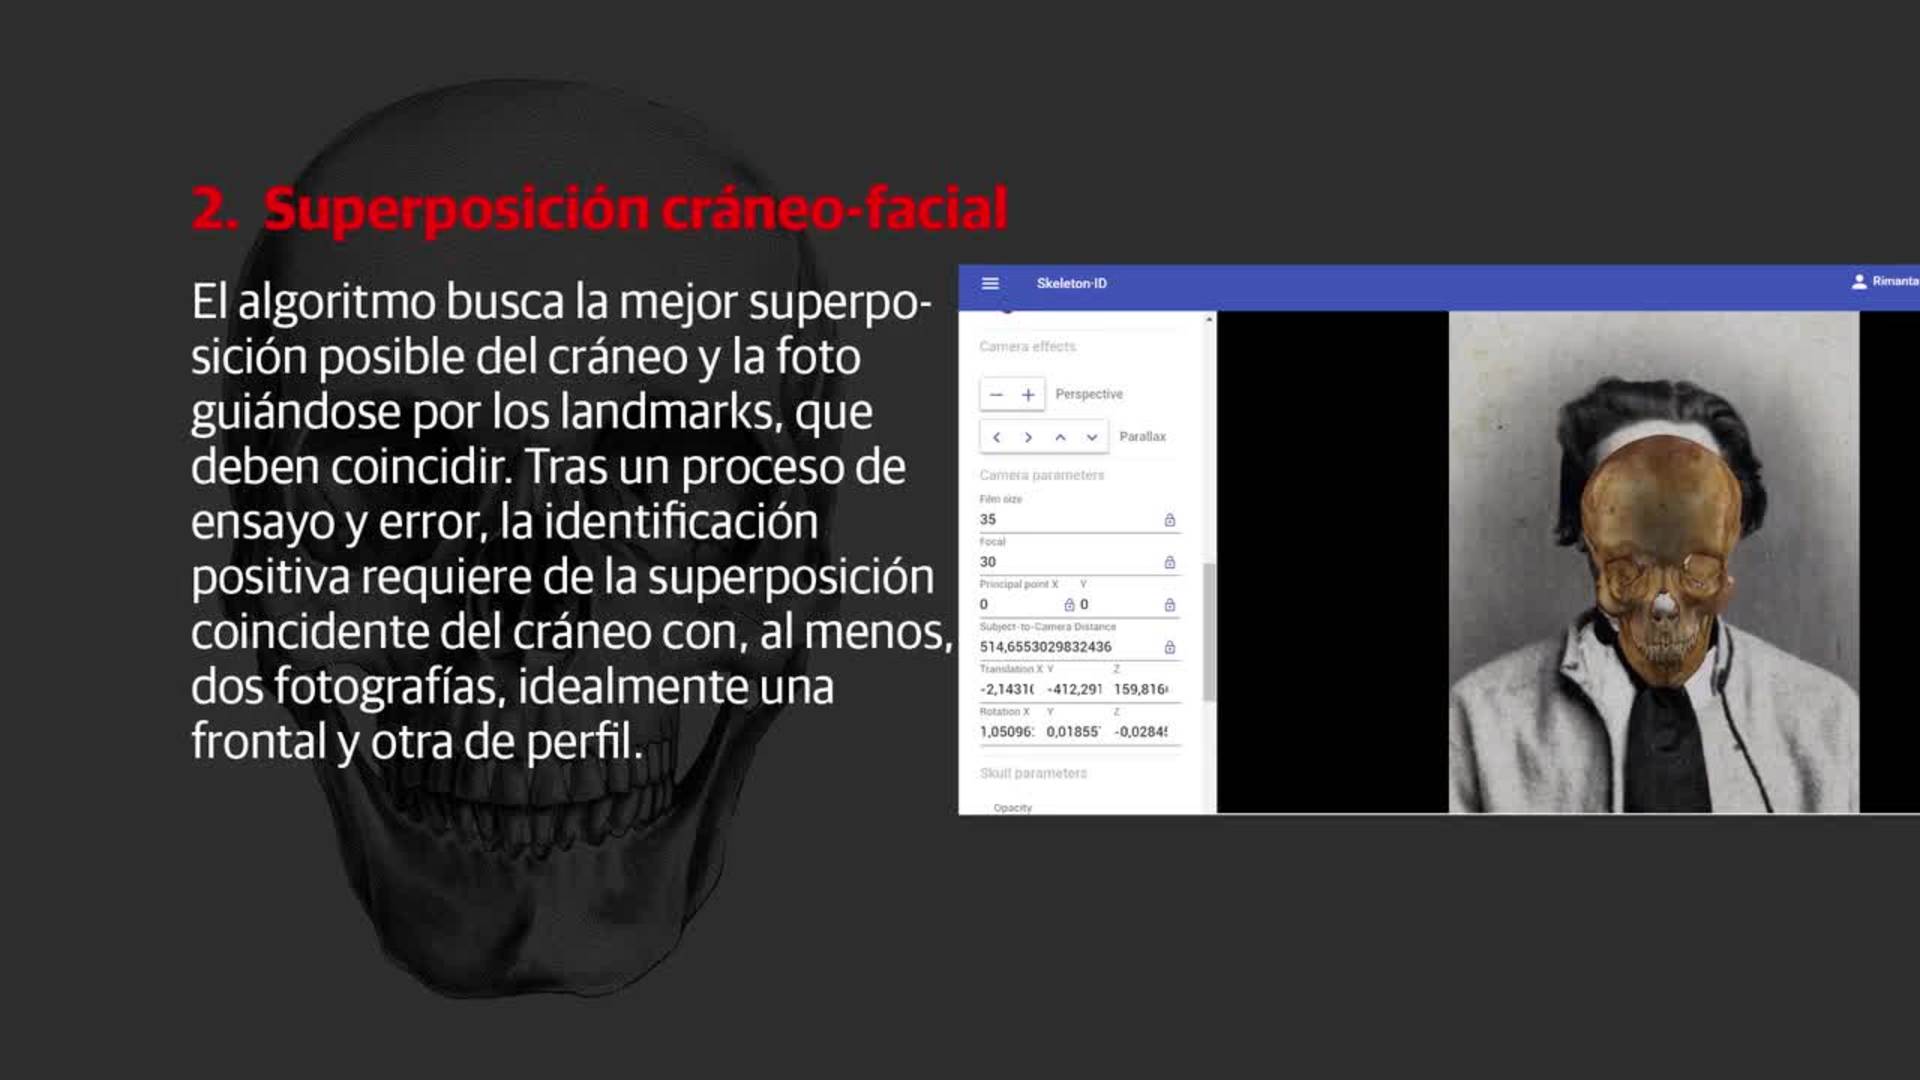Image resolution: width=1920 pixels, height=1080 pixels.
Task: Shift parallax left with the left arrow
Action: [996, 437]
